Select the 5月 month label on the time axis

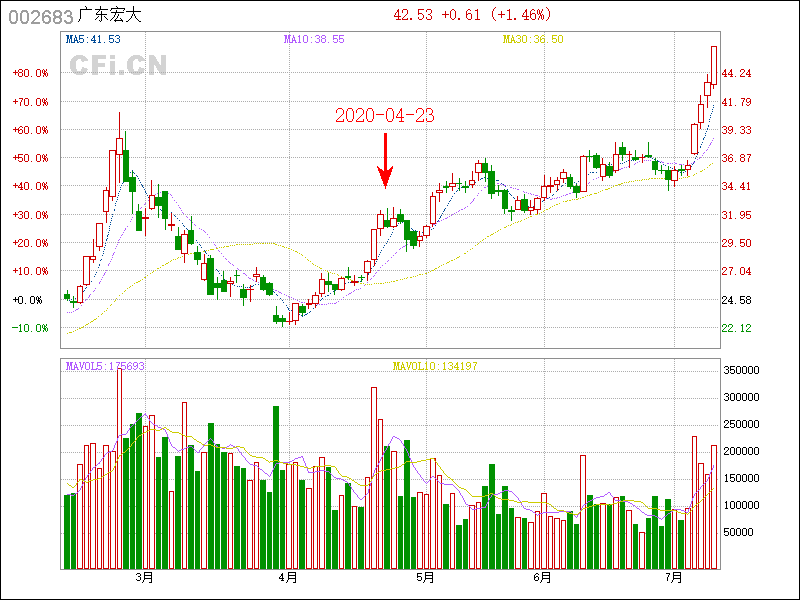coord(425,578)
